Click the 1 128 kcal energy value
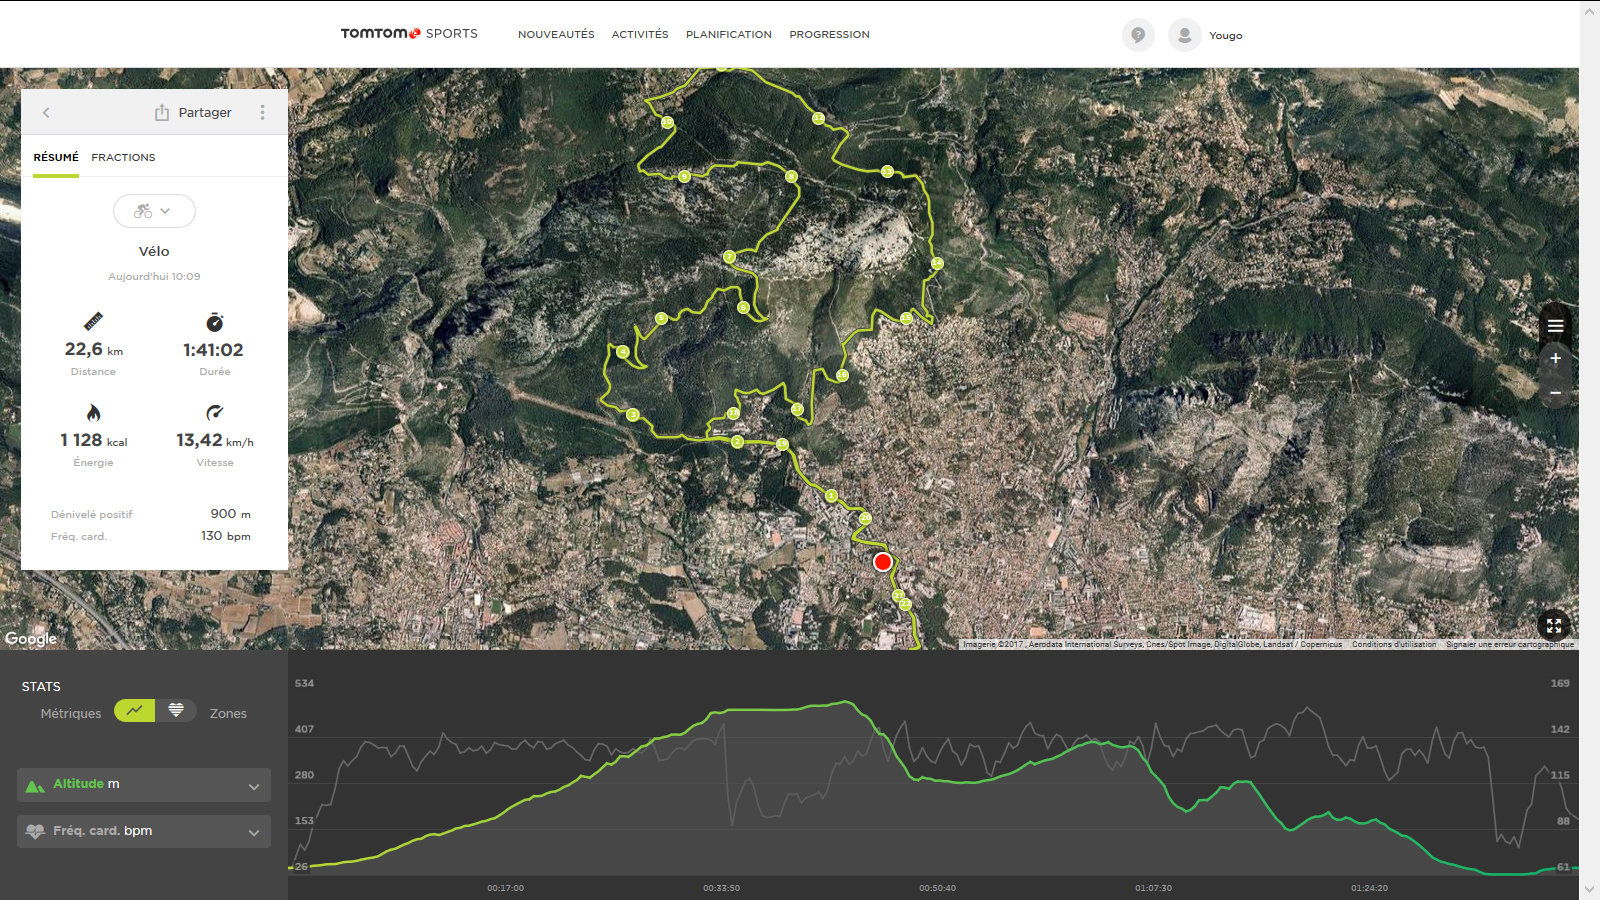The width and height of the screenshot is (1600, 900). 94,440
